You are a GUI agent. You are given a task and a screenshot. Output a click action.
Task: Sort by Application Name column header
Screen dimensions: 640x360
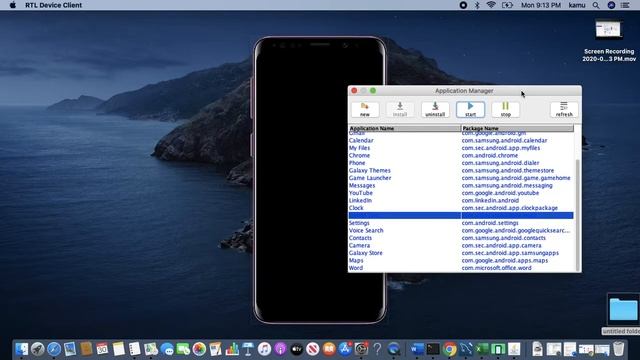pyautogui.click(x=404, y=128)
